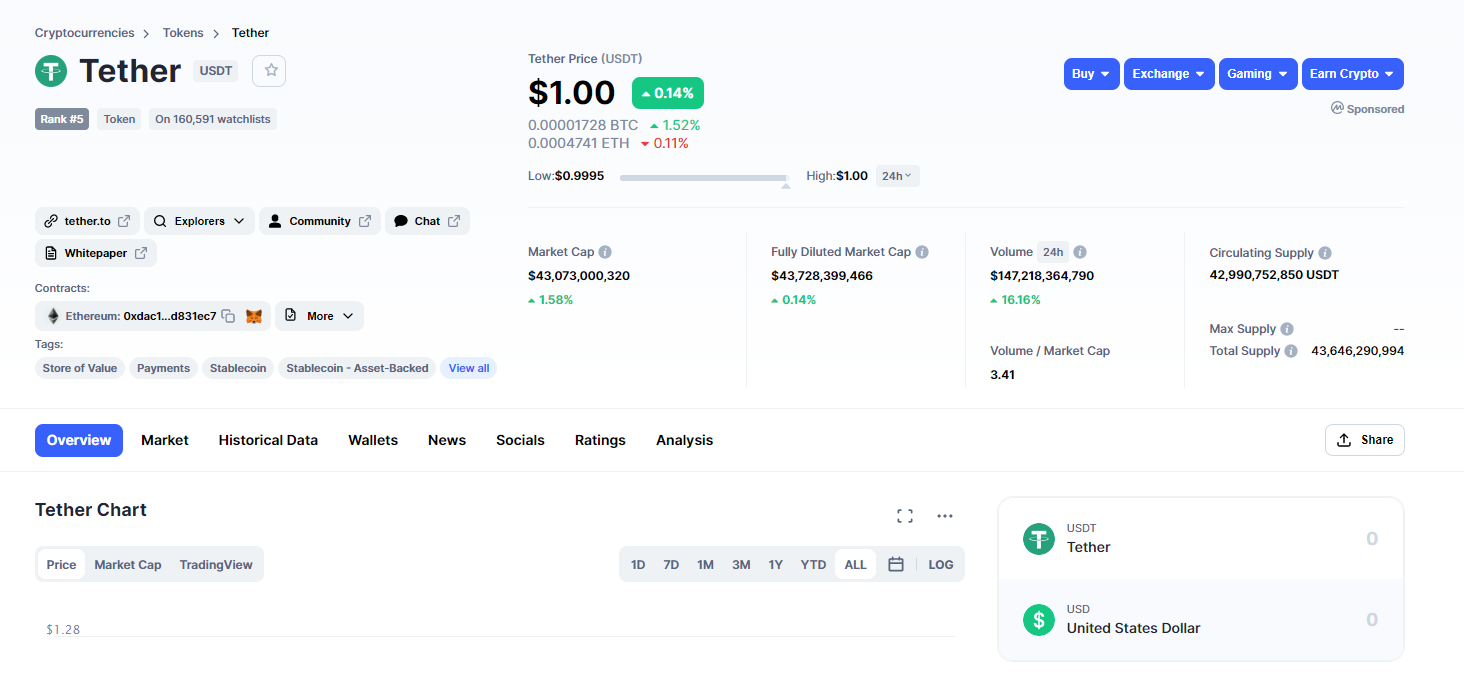
Task: Click USDT Tether logo in converter
Action: (x=1039, y=539)
